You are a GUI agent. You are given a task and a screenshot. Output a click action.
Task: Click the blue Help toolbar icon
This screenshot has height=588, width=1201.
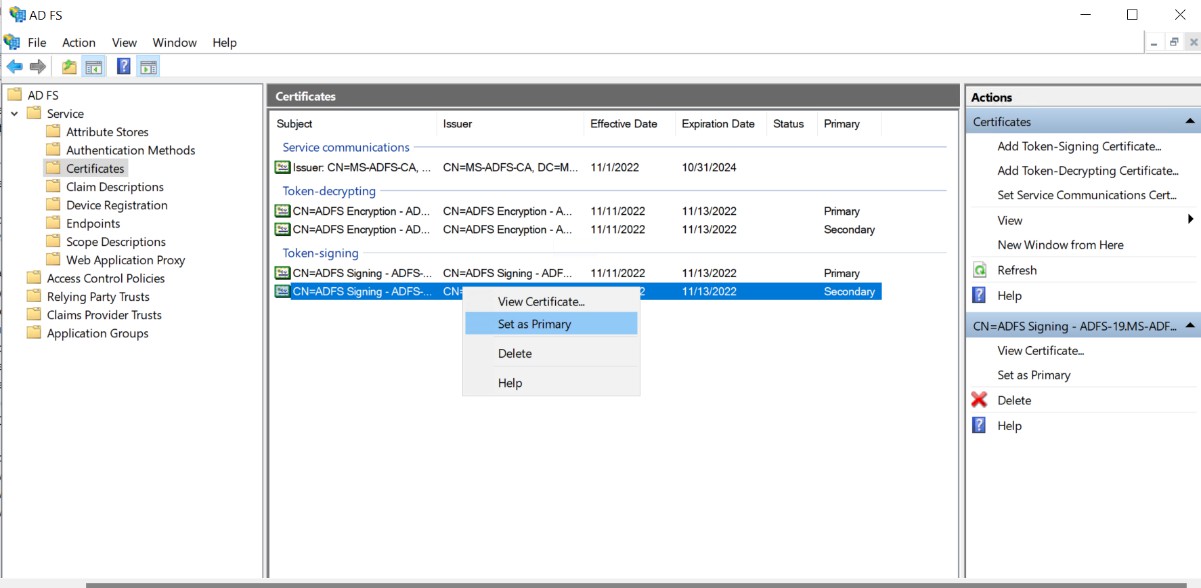(x=124, y=67)
